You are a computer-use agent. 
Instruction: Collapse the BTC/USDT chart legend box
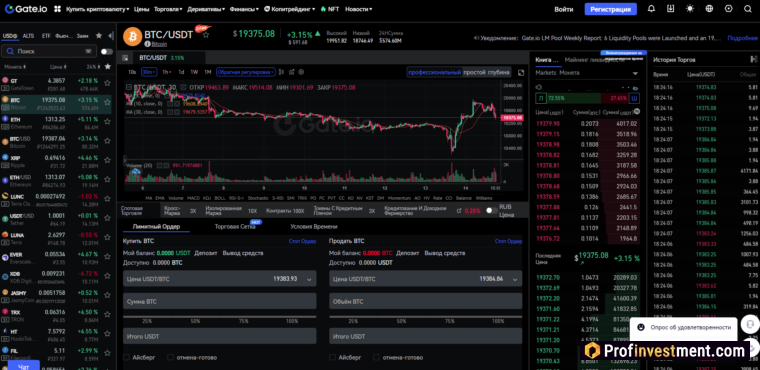[x=129, y=87]
